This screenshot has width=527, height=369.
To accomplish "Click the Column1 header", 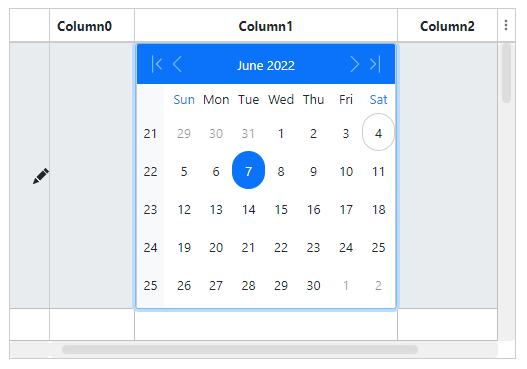I will point(266,26).
